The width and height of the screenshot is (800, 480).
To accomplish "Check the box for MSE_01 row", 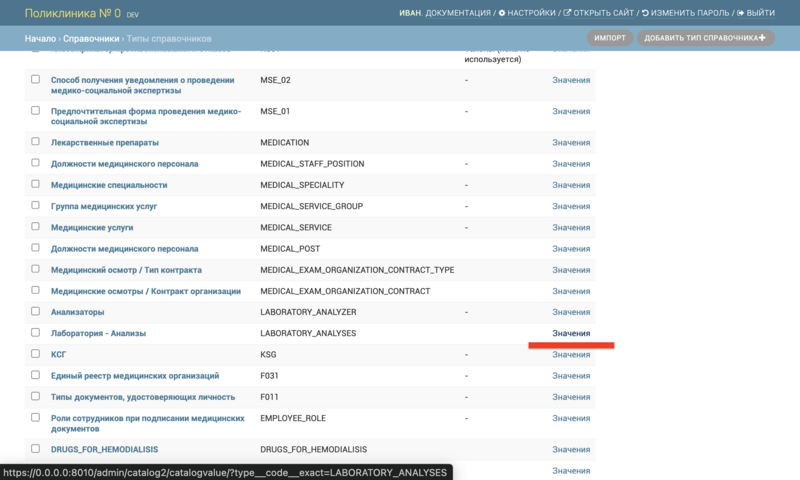I will tap(35, 110).
